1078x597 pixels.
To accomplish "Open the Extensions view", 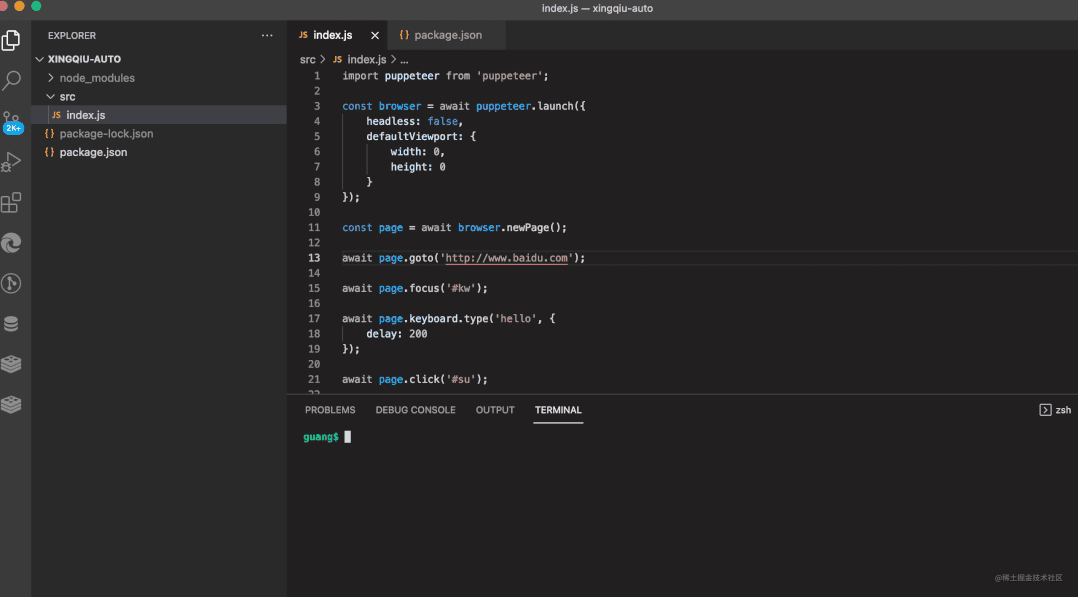I will [x=11, y=202].
